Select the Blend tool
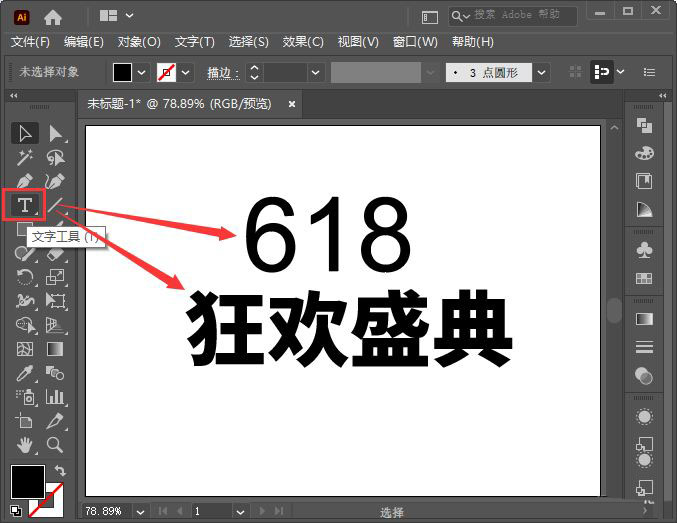Viewport: 677px width, 523px height. pos(56,373)
